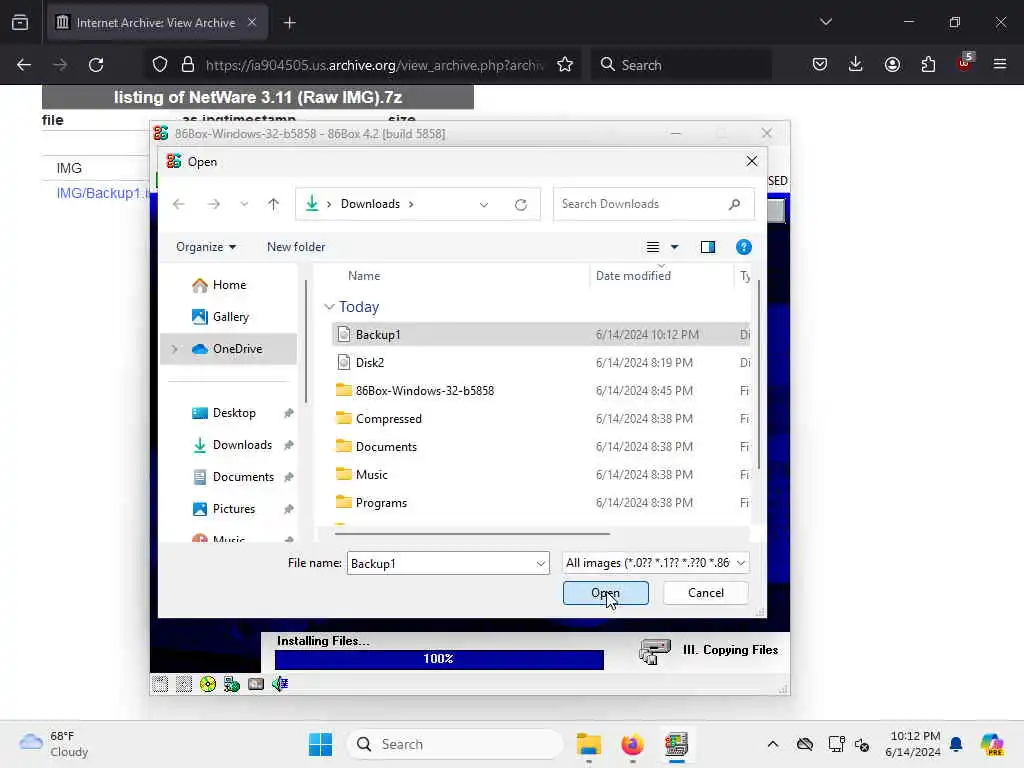Click second floppy drive icon in 86Box status bar

click(184, 684)
